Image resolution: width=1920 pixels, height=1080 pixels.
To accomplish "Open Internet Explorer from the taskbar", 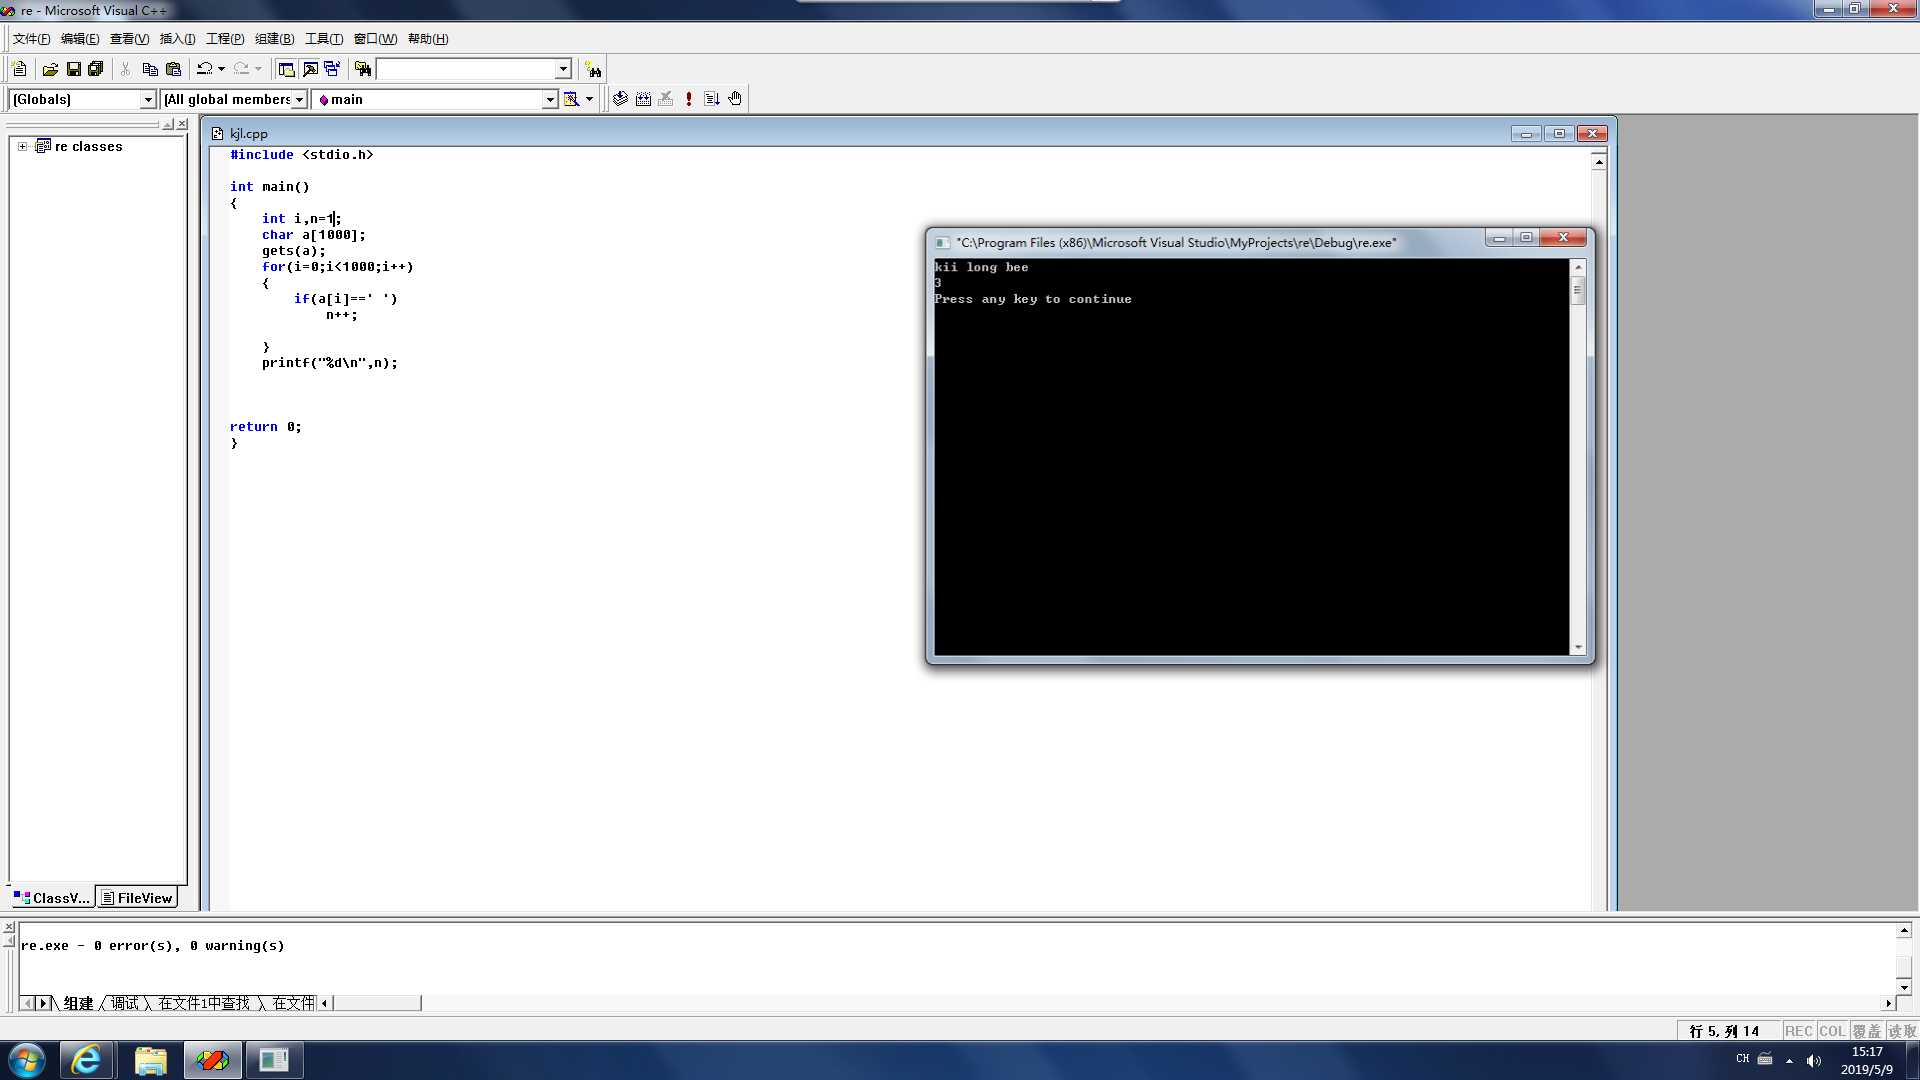I will click(x=86, y=1060).
